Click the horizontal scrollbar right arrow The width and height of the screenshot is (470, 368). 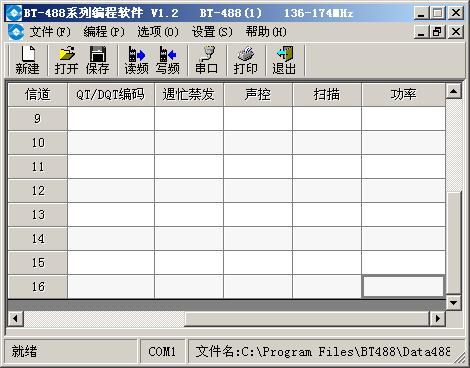(x=437, y=319)
